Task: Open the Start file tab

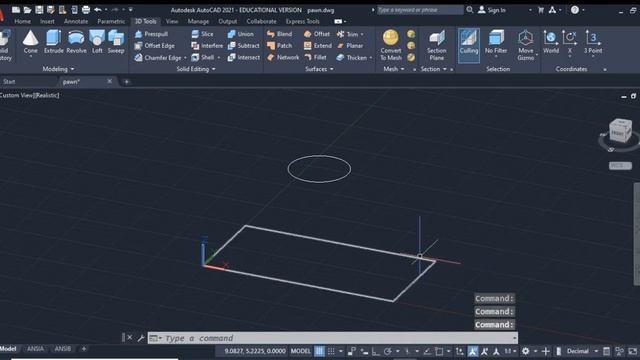Action: pyautogui.click(x=9, y=82)
